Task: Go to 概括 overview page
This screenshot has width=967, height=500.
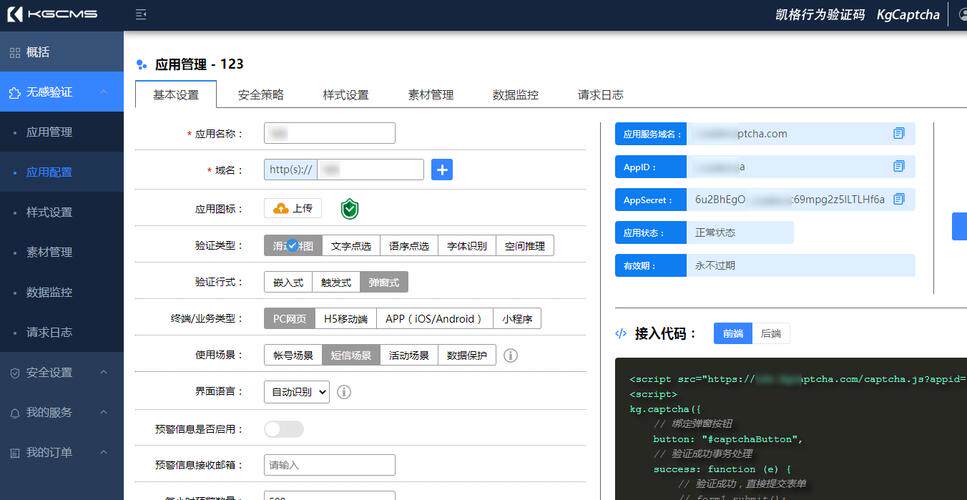Action: 62,52
